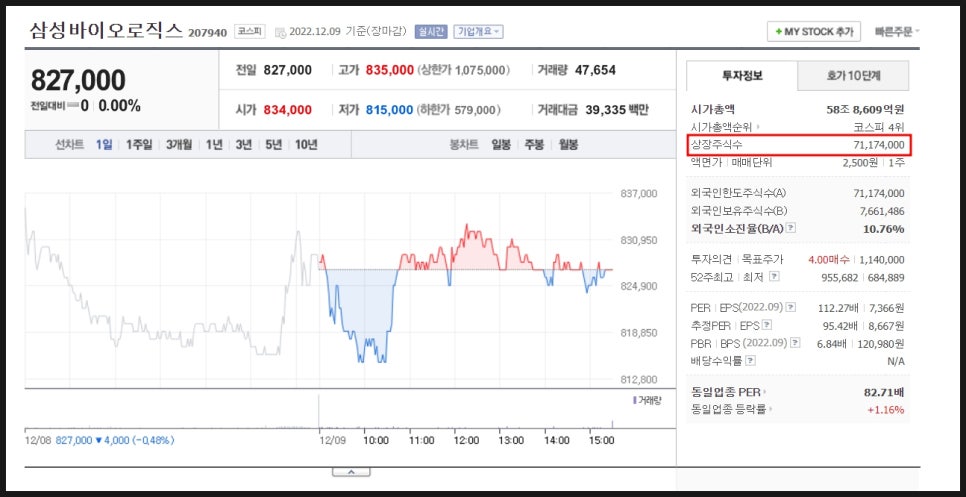Screen dimensions: 966x497
Task: Select the 1일 line chart range
Action: tap(104, 145)
